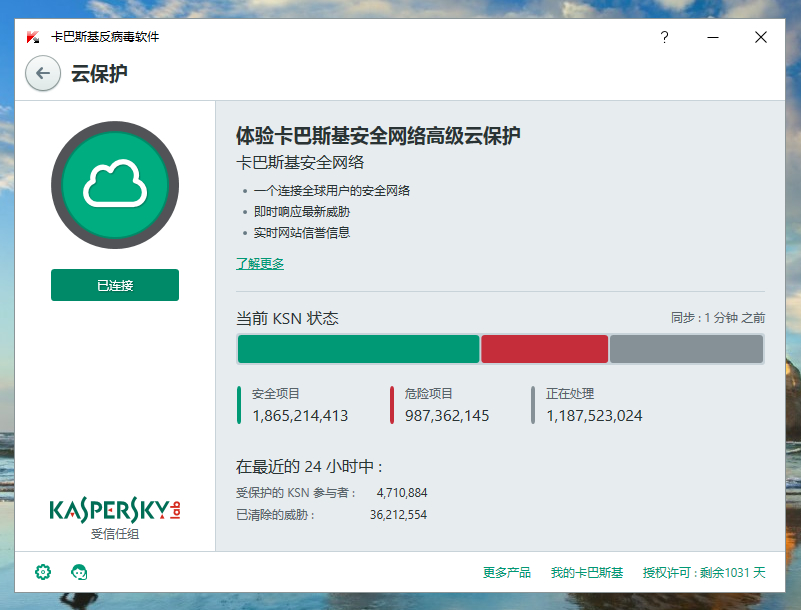
Task: Click the green safe segment of KSN bar
Action: pyautogui.click(x=359, y=349)
